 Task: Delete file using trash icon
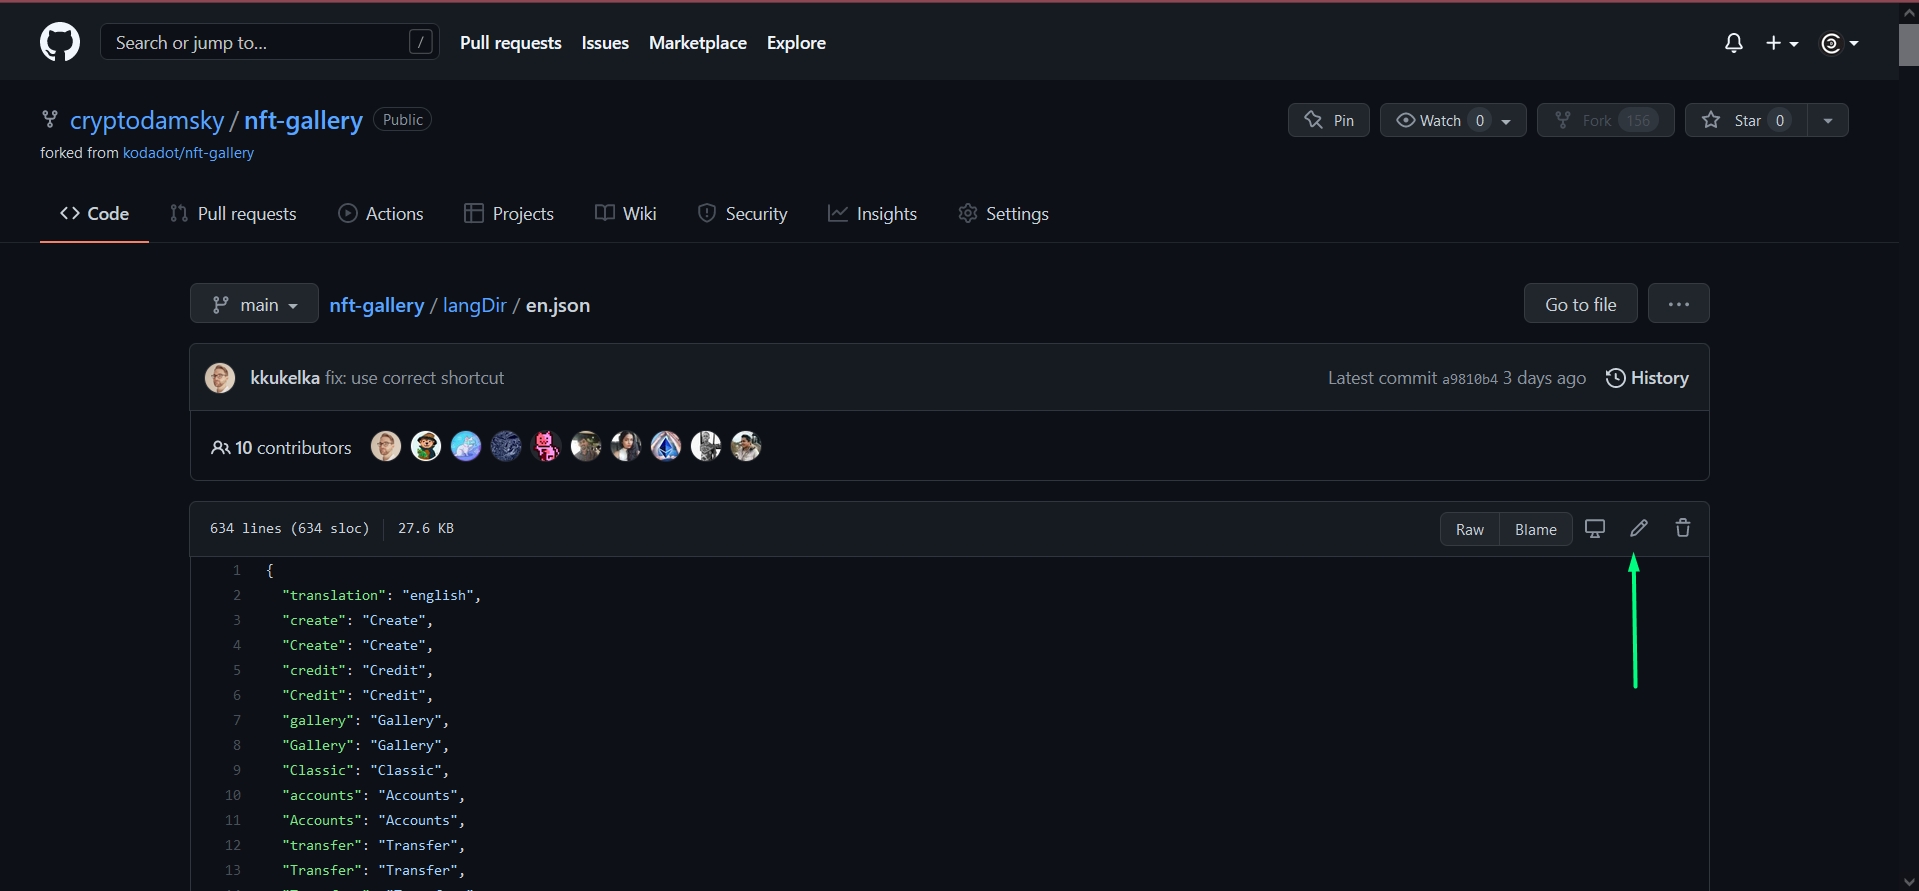(1682, 529)
